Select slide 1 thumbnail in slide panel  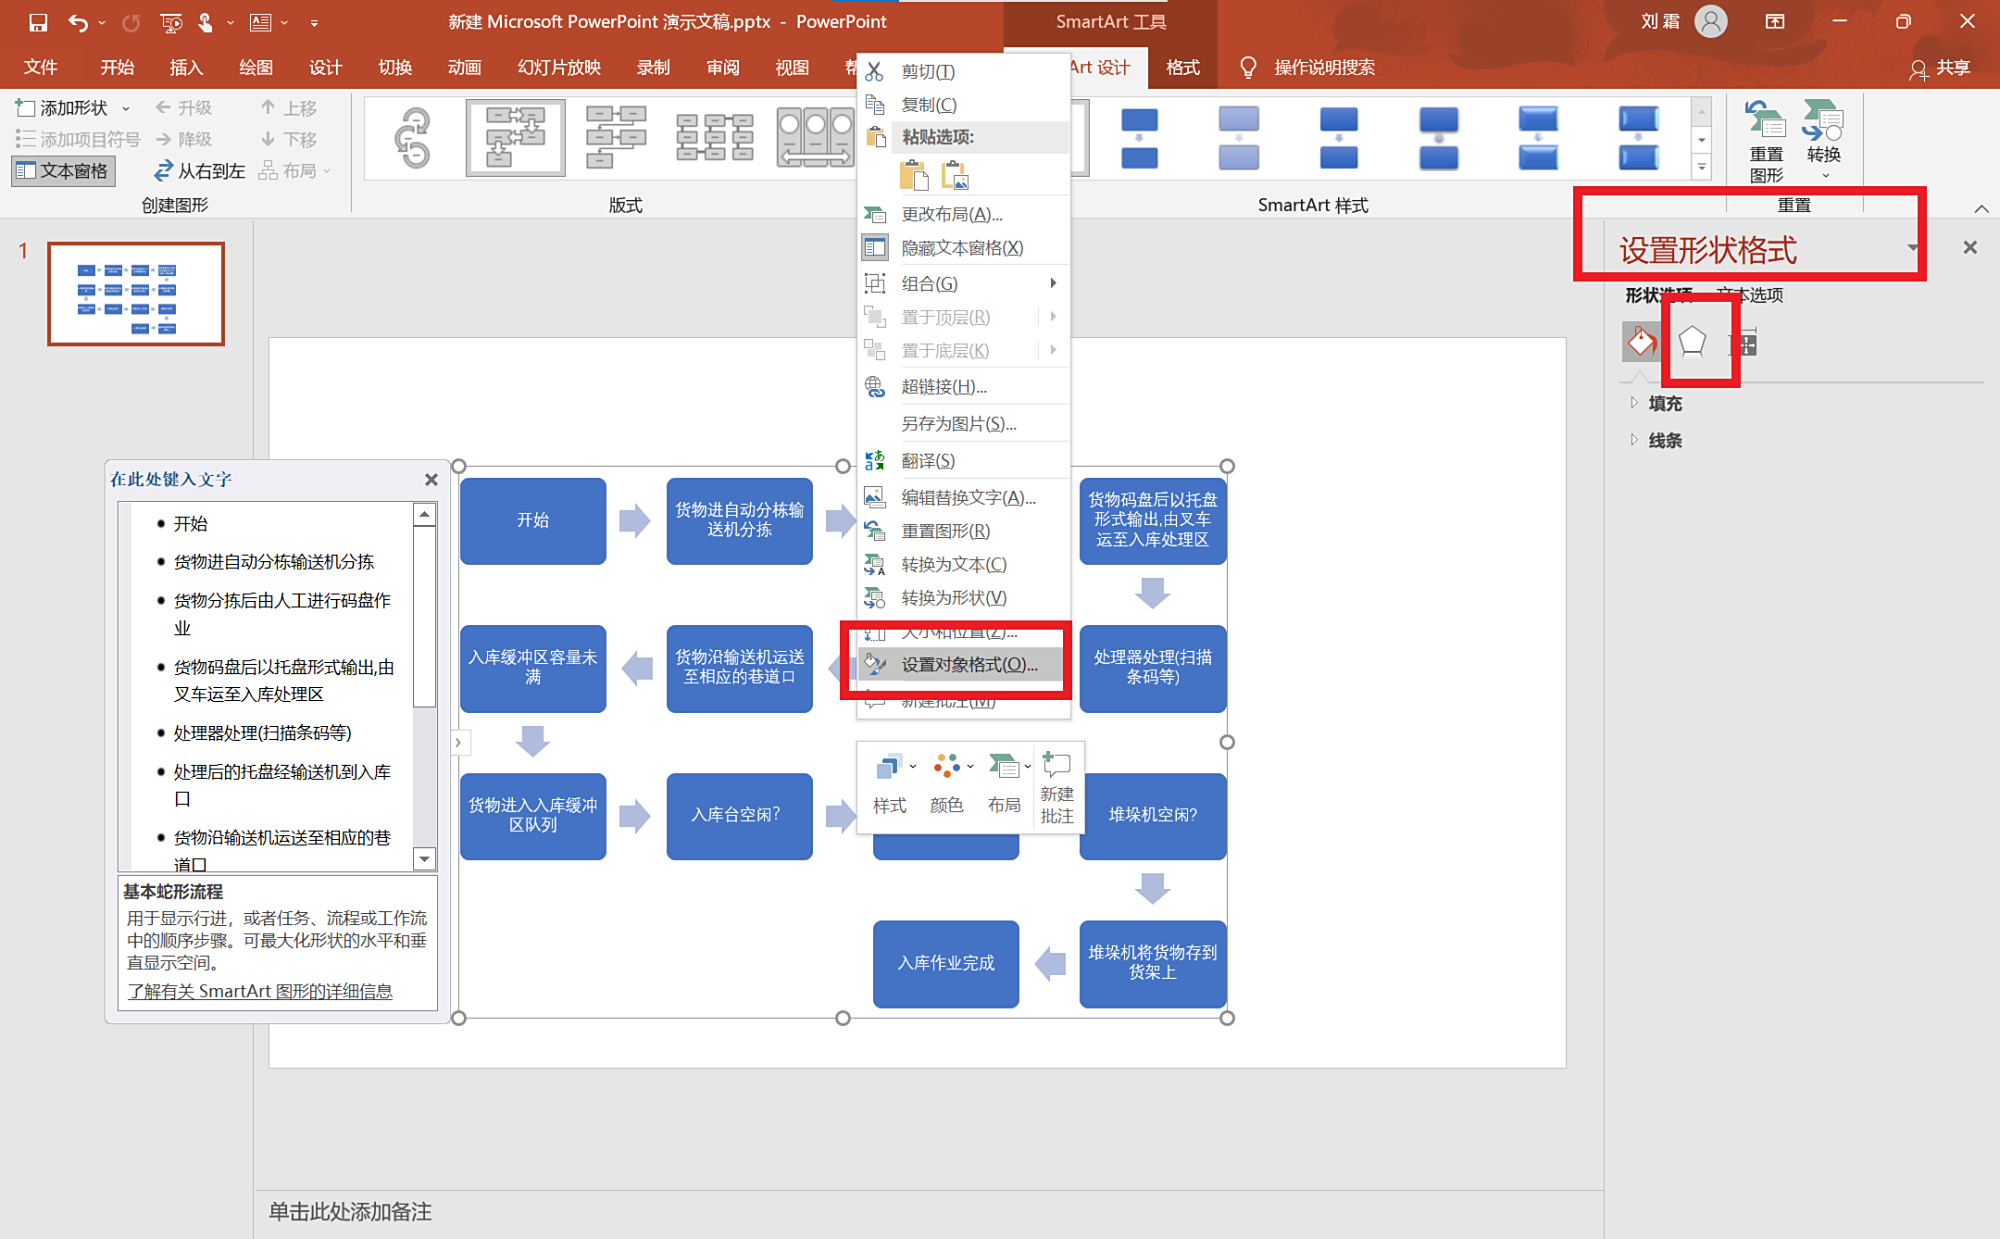pyautogui.click(x=136, y=294)
